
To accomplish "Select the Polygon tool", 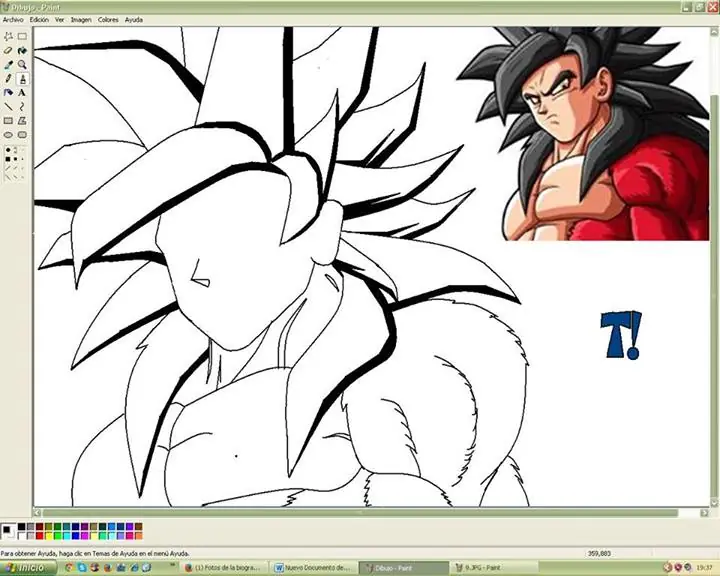I will pyautogui.click(x=22, y=121).
